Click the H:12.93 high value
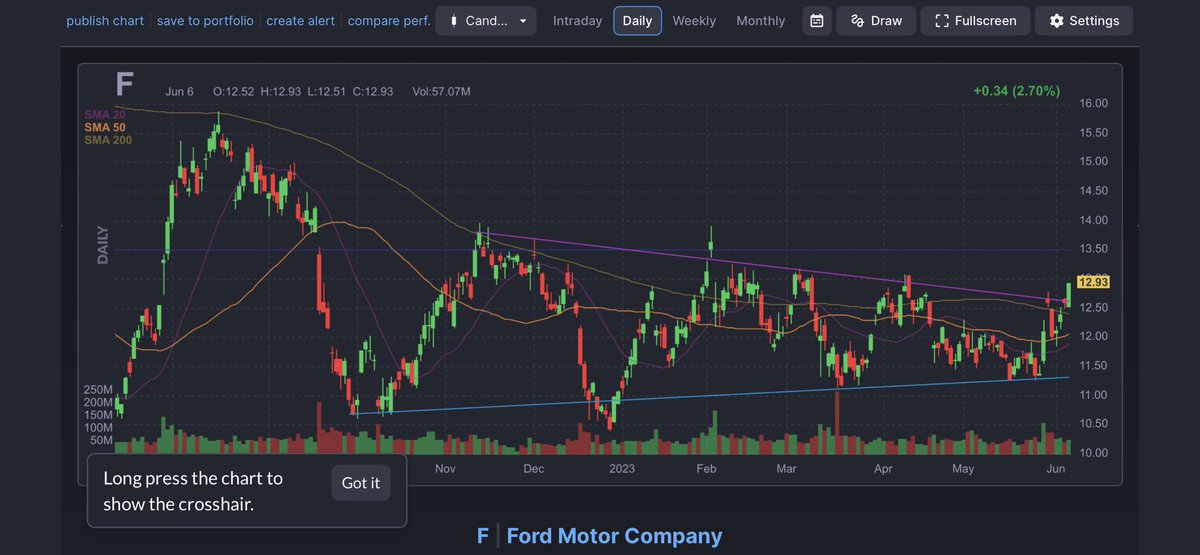The image size is (1200, 555). pos(283,92)
